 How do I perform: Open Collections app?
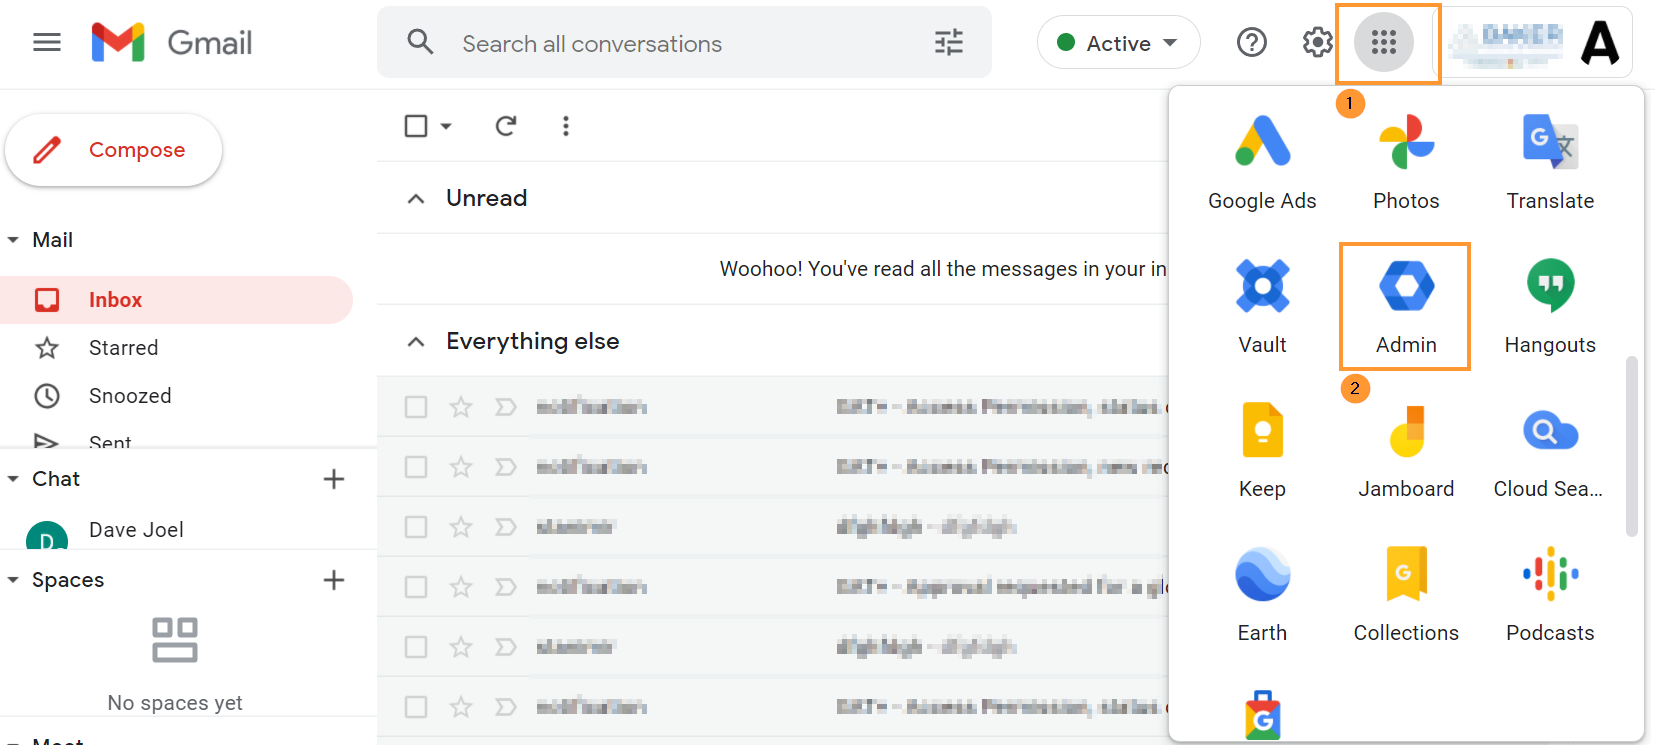pos(1406,594)
